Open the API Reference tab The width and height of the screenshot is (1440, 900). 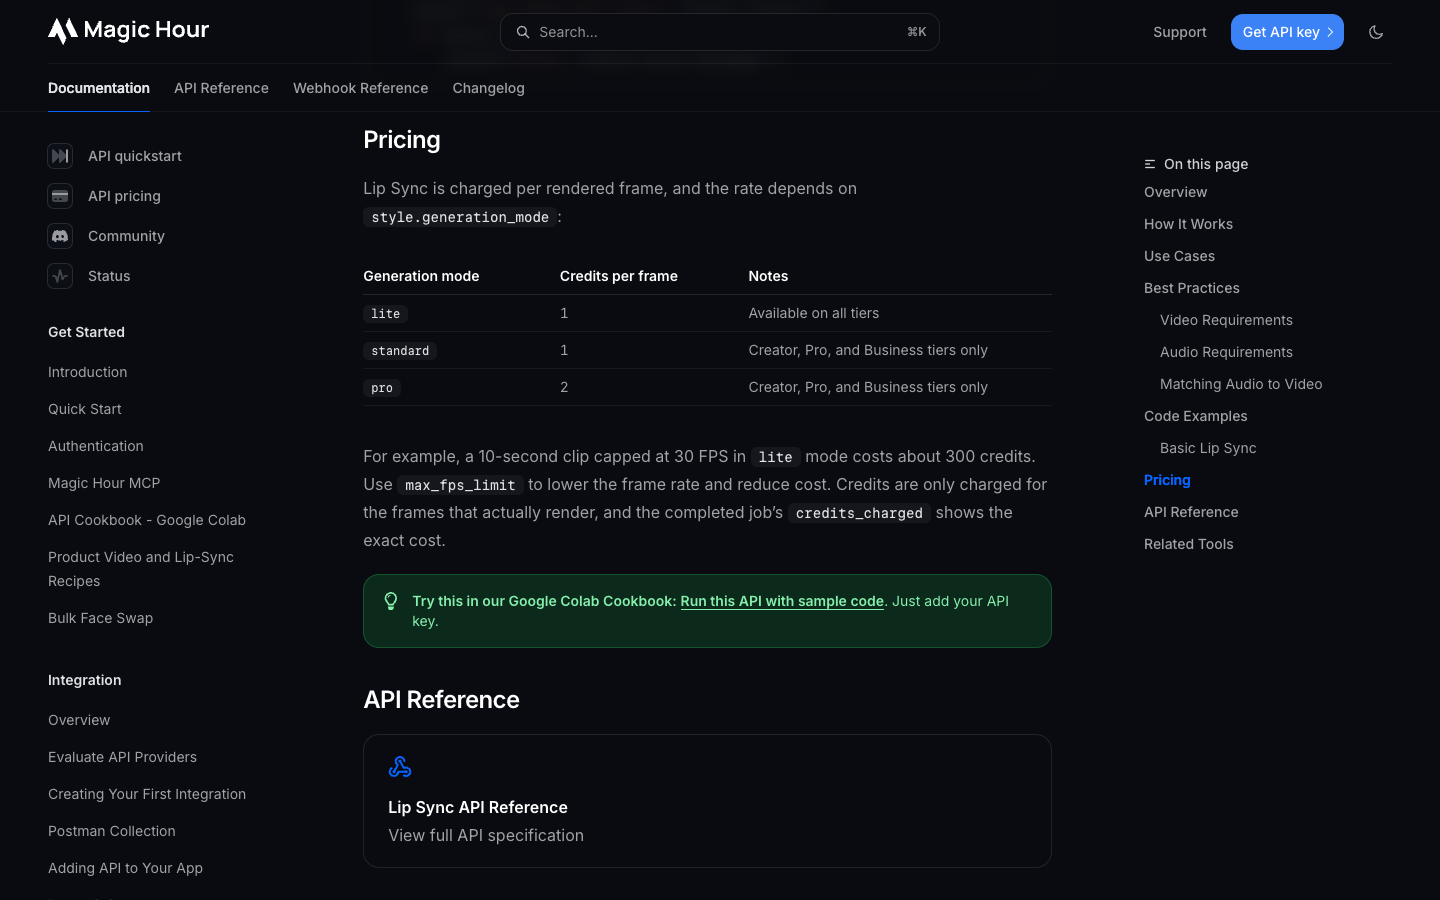(x=221, y=88)
